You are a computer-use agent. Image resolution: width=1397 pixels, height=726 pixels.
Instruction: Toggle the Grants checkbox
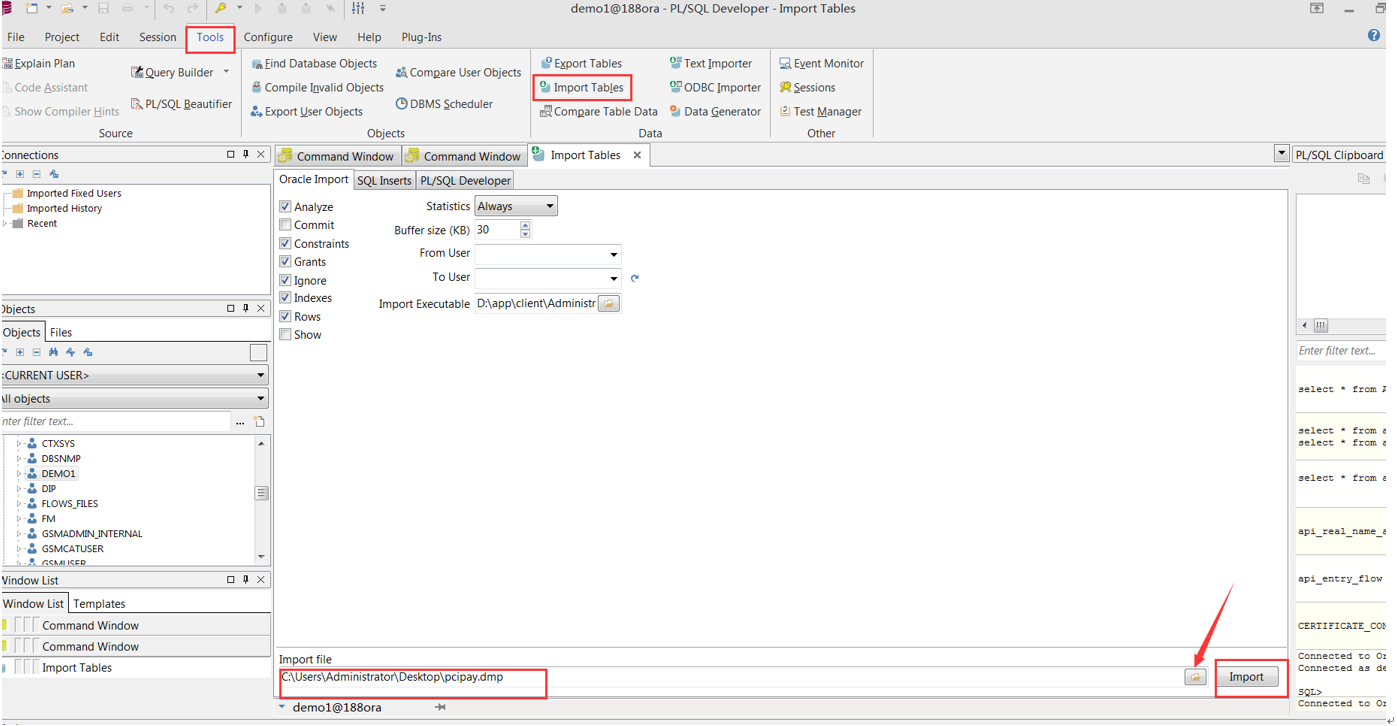point(285,261)
